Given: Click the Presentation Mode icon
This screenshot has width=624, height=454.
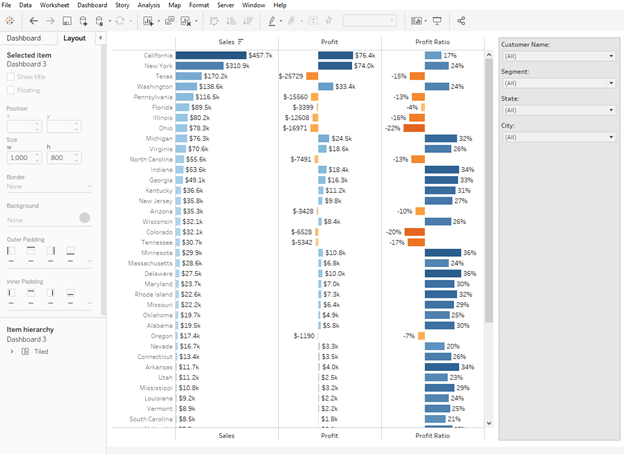Looking at the screenshot, I should [437, 20].
